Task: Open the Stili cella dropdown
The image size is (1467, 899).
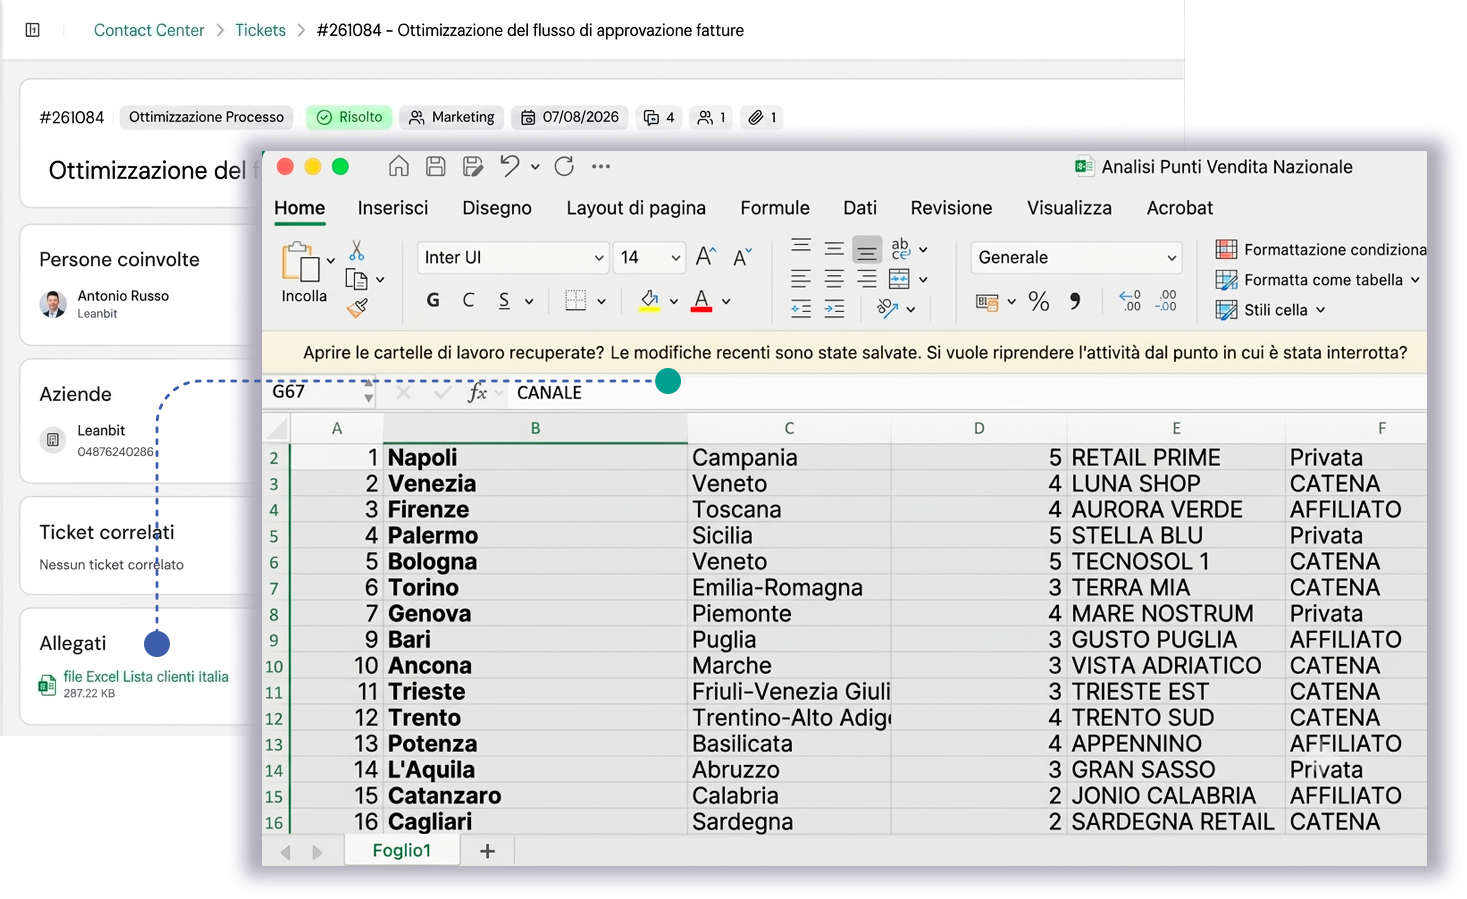Action: pyautogui.click(x=1270, y=310)
